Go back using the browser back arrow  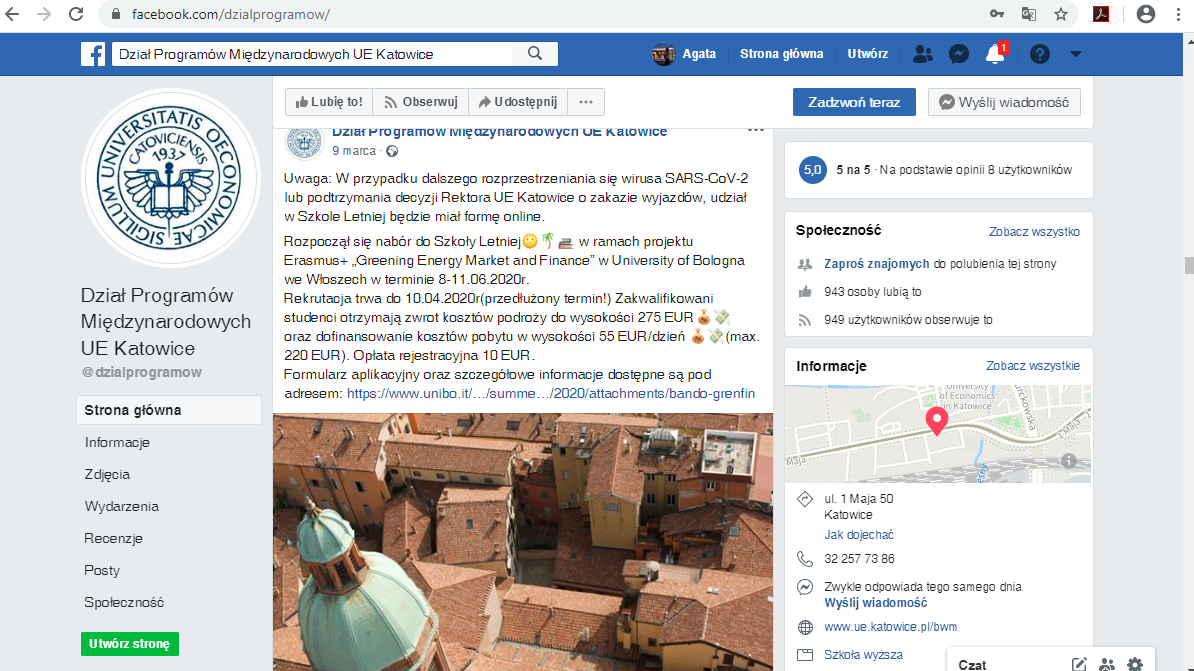tap(12, 14)
